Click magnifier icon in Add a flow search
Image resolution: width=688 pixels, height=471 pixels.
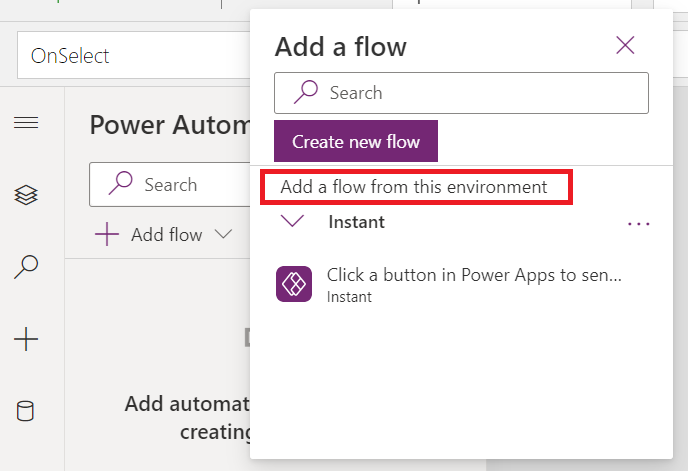click(304, 93)
